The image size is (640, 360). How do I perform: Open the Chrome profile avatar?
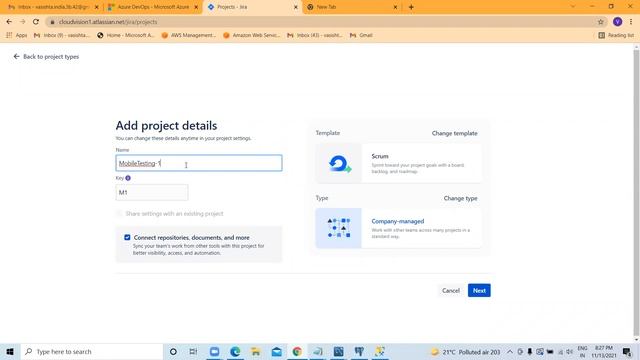[617, 22]
